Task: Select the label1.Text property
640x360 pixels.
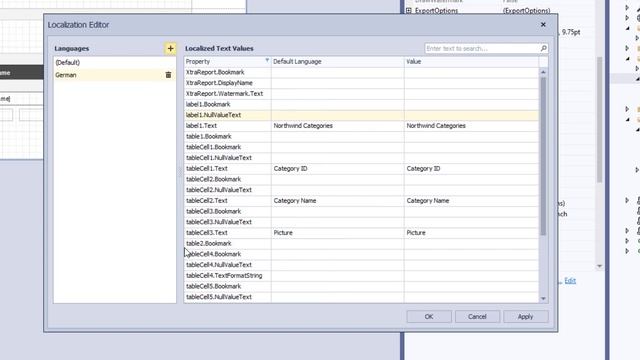Action: point(227,126)
